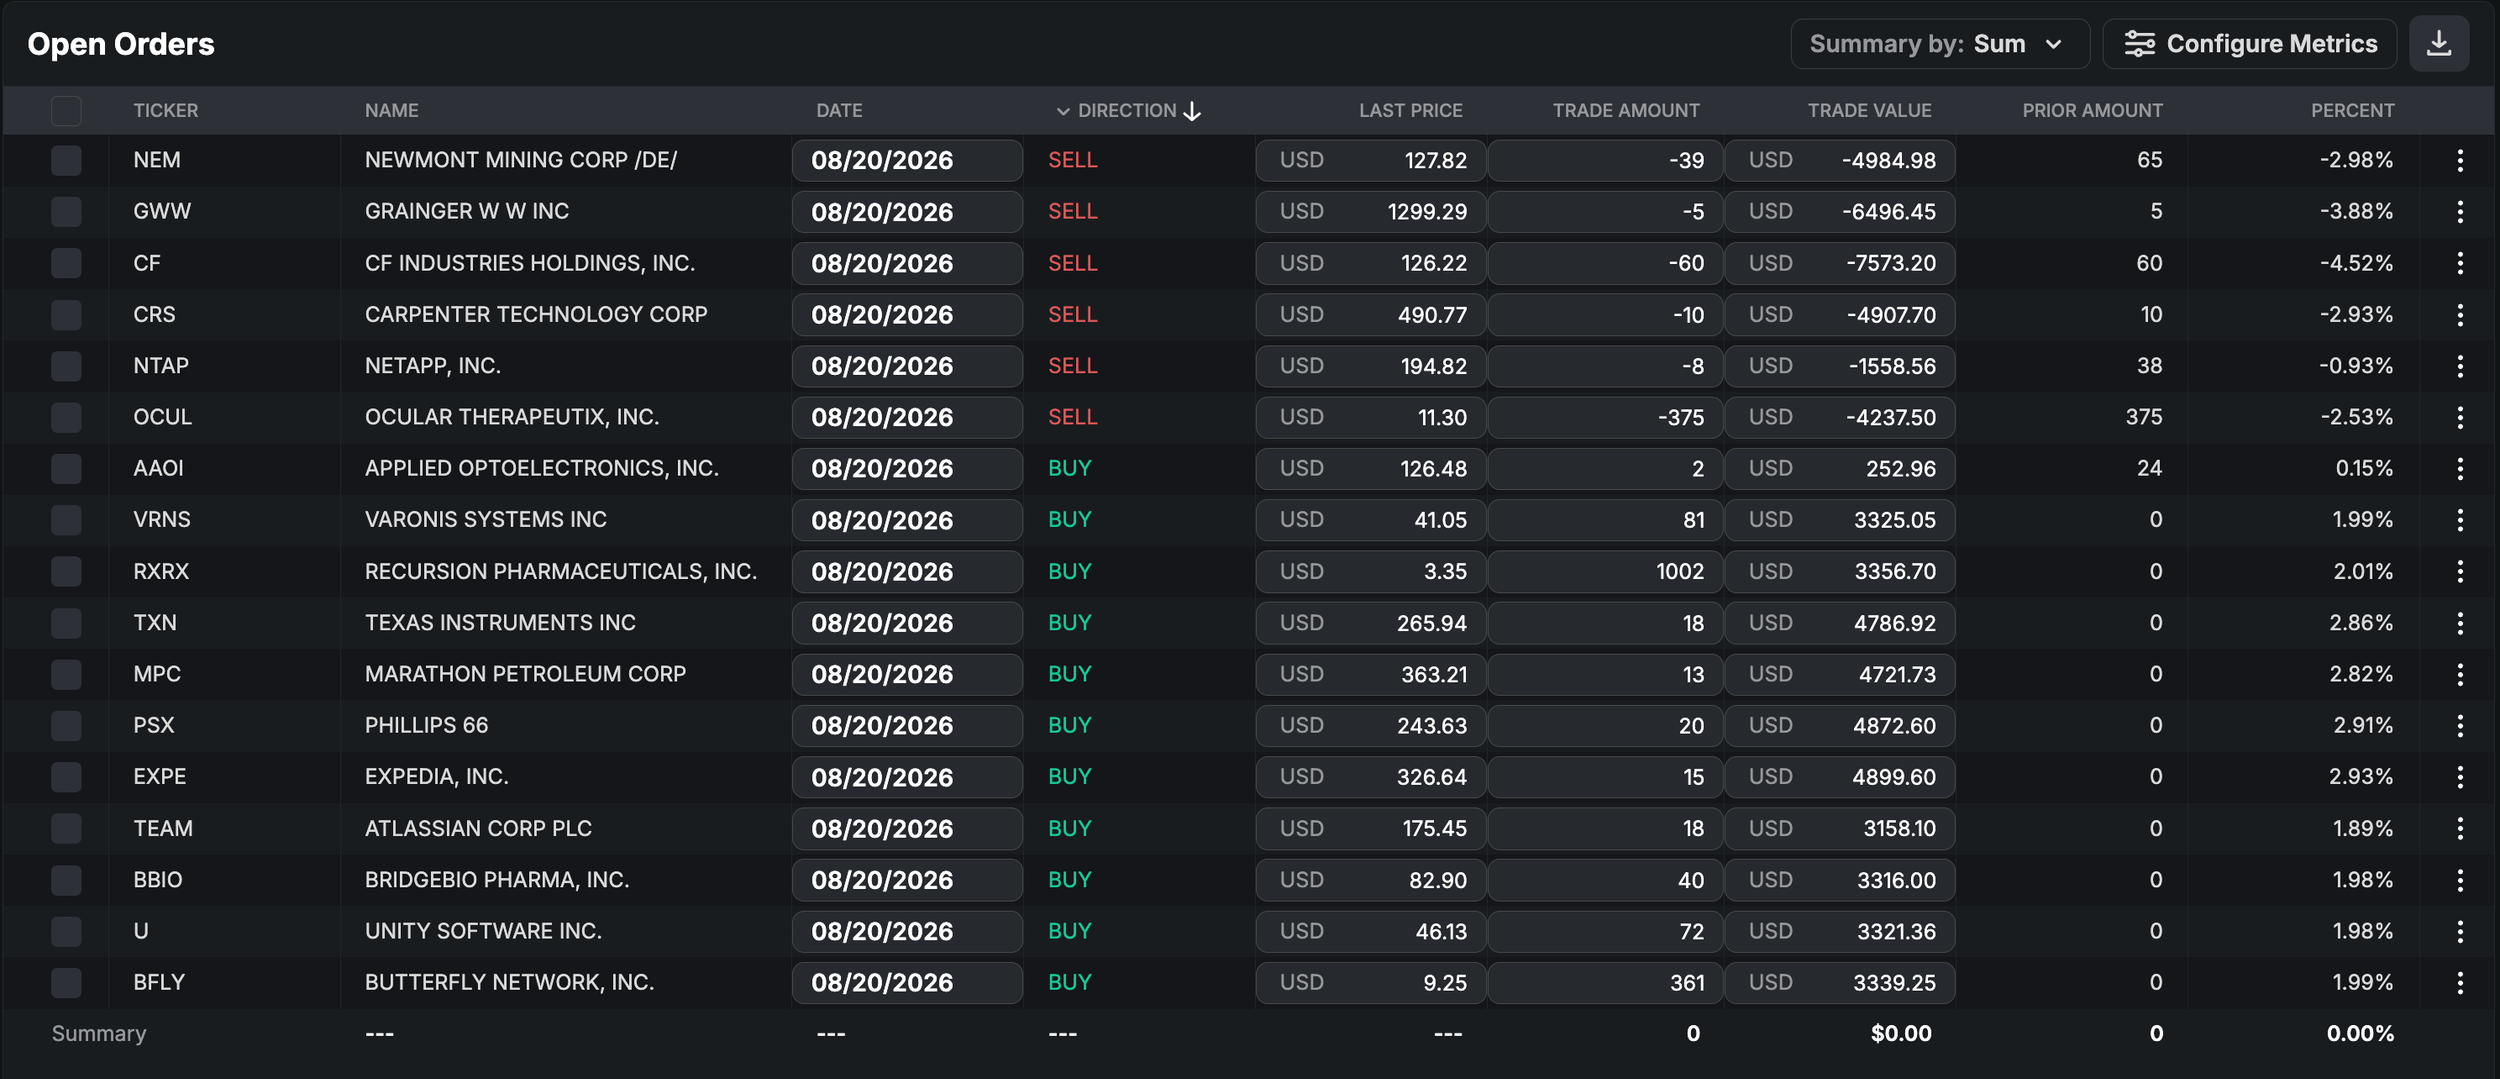Image resolution: width=2500 pixels, height=1079 pixels.
Task: Toggle the select-all header checkbox
Action: click(x=66, y=111)
